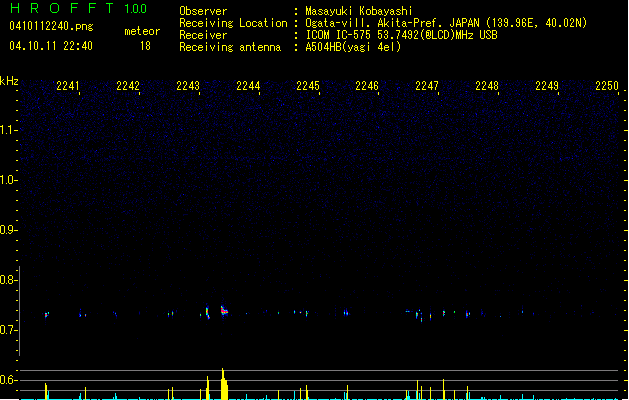
Task: Click the 2241 time axis marker
Action: point(68,85)
